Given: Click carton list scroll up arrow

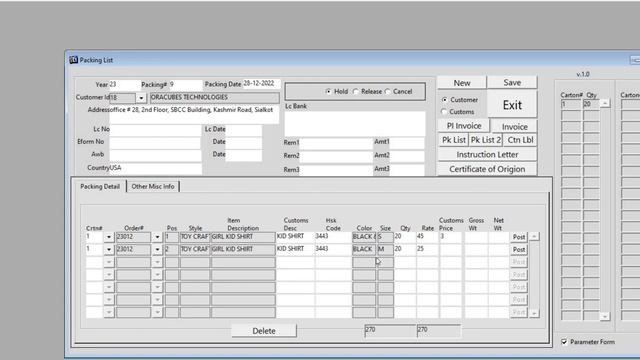Looking at the screenshot, I should click(x=605, y=103).
